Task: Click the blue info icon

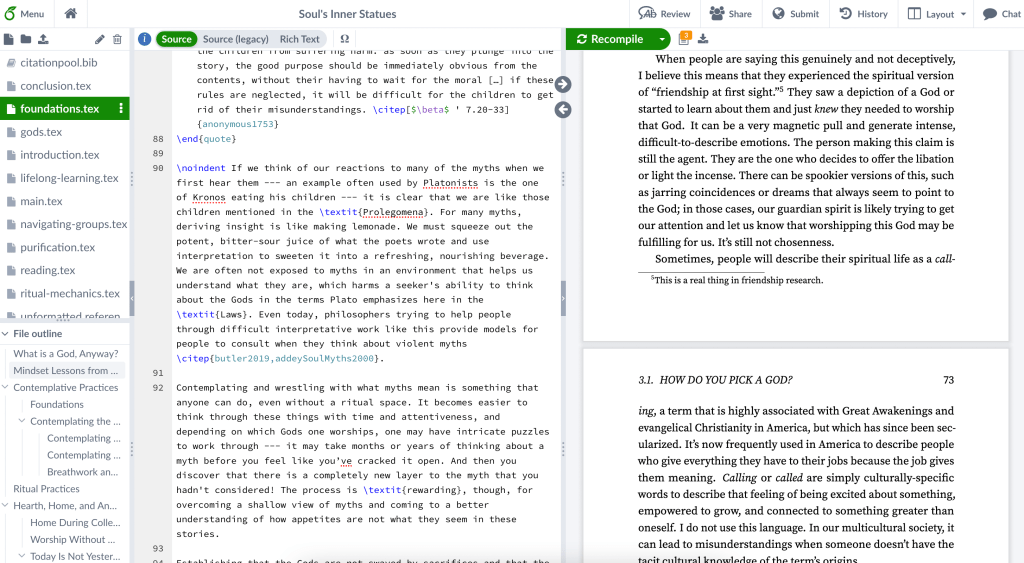Action: pyautogui.click(x=145, y=39)
